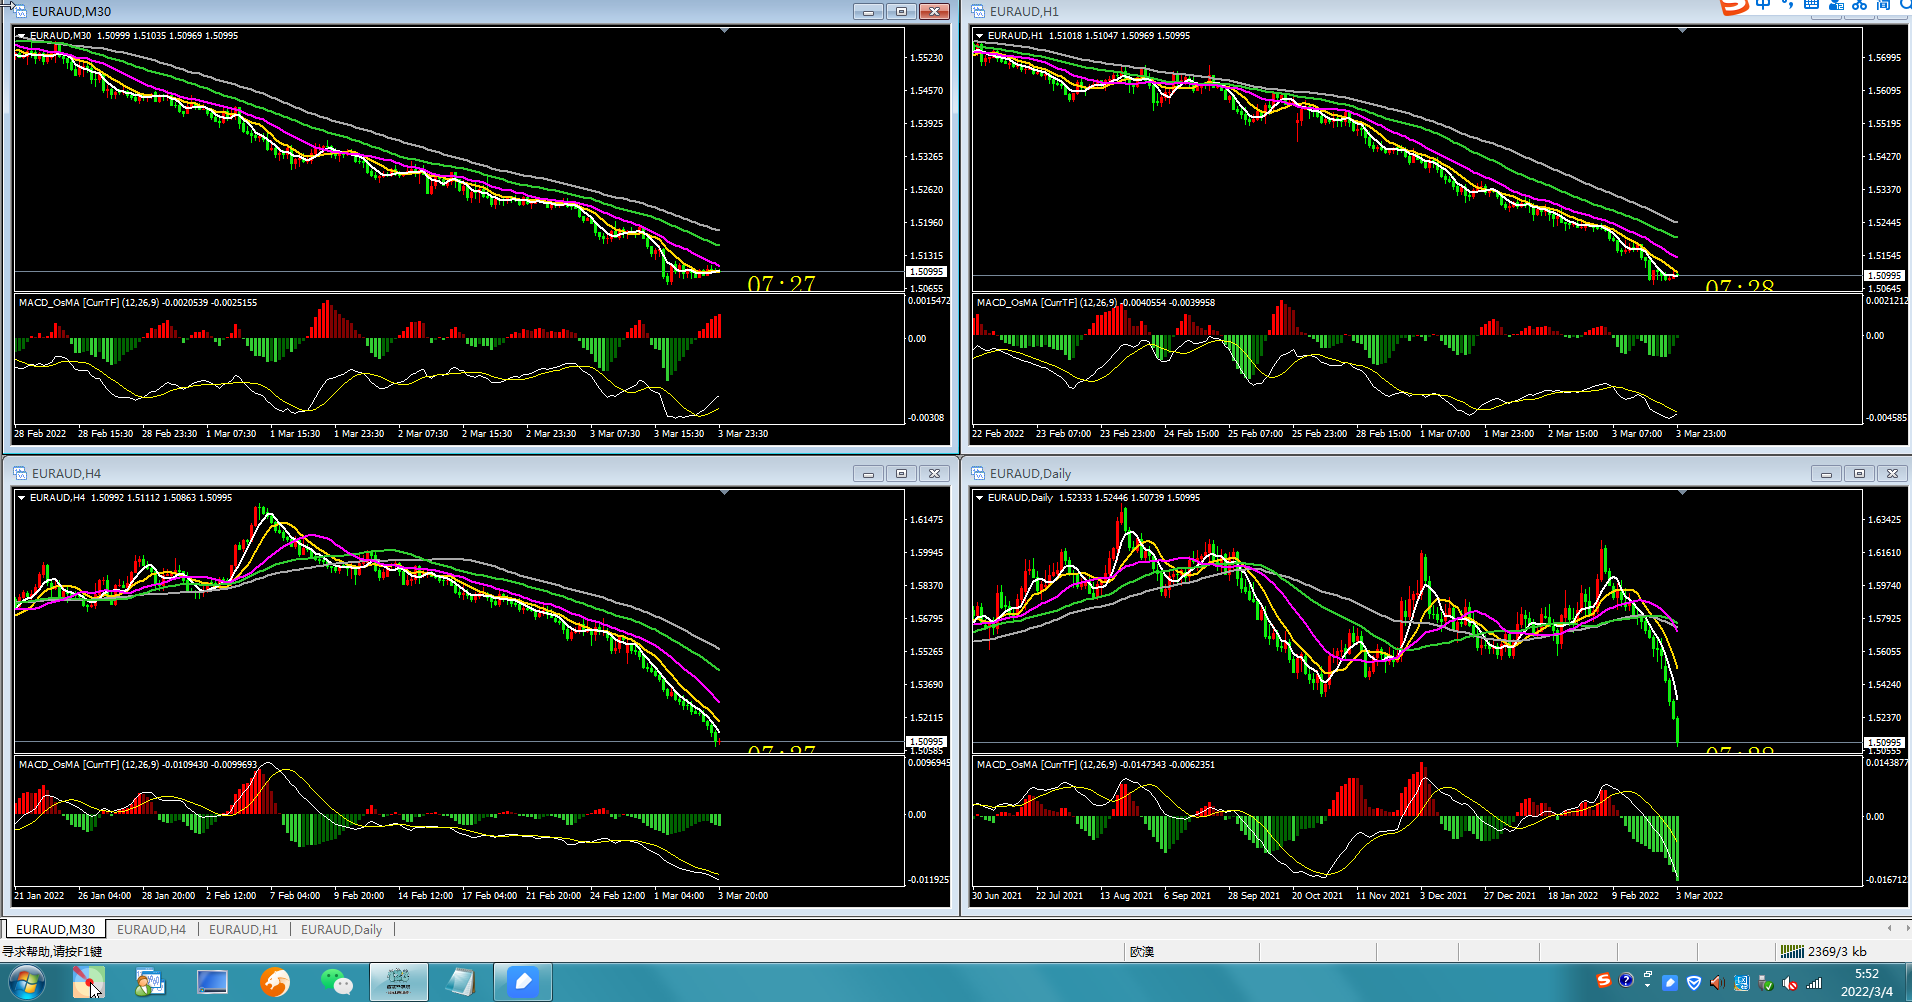Click the connection status 2369/3 kb indicator
1912x1002 pixels.
(x=1824, y=951)
